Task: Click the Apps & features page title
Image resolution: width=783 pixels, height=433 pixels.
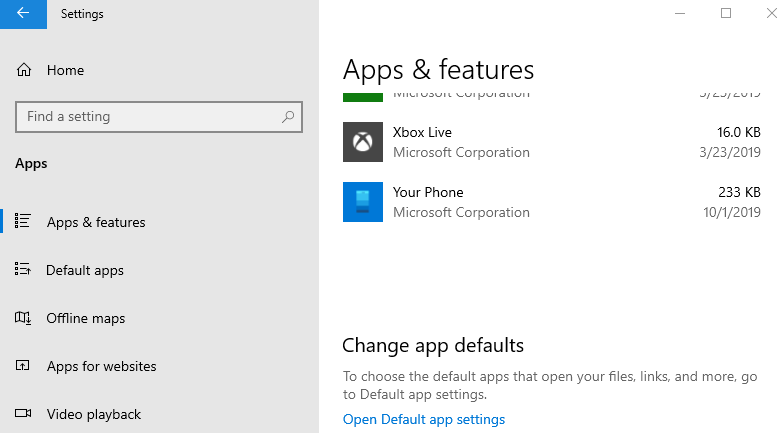Action: click(438, 69)
